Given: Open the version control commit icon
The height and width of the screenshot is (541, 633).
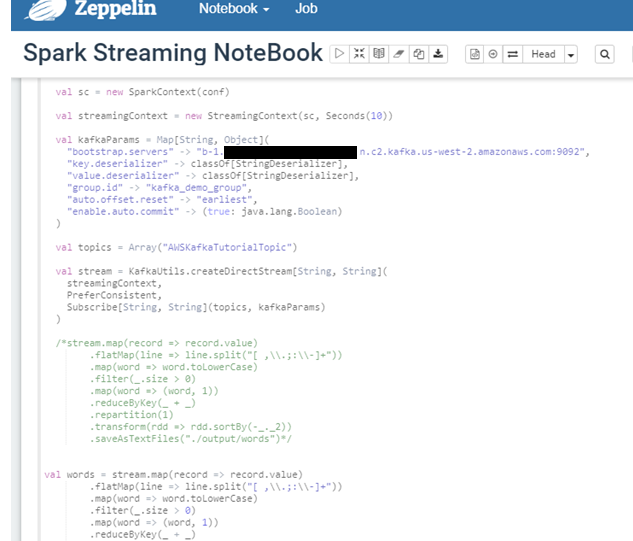Looking at the screenshot, I should click(475, 54).
